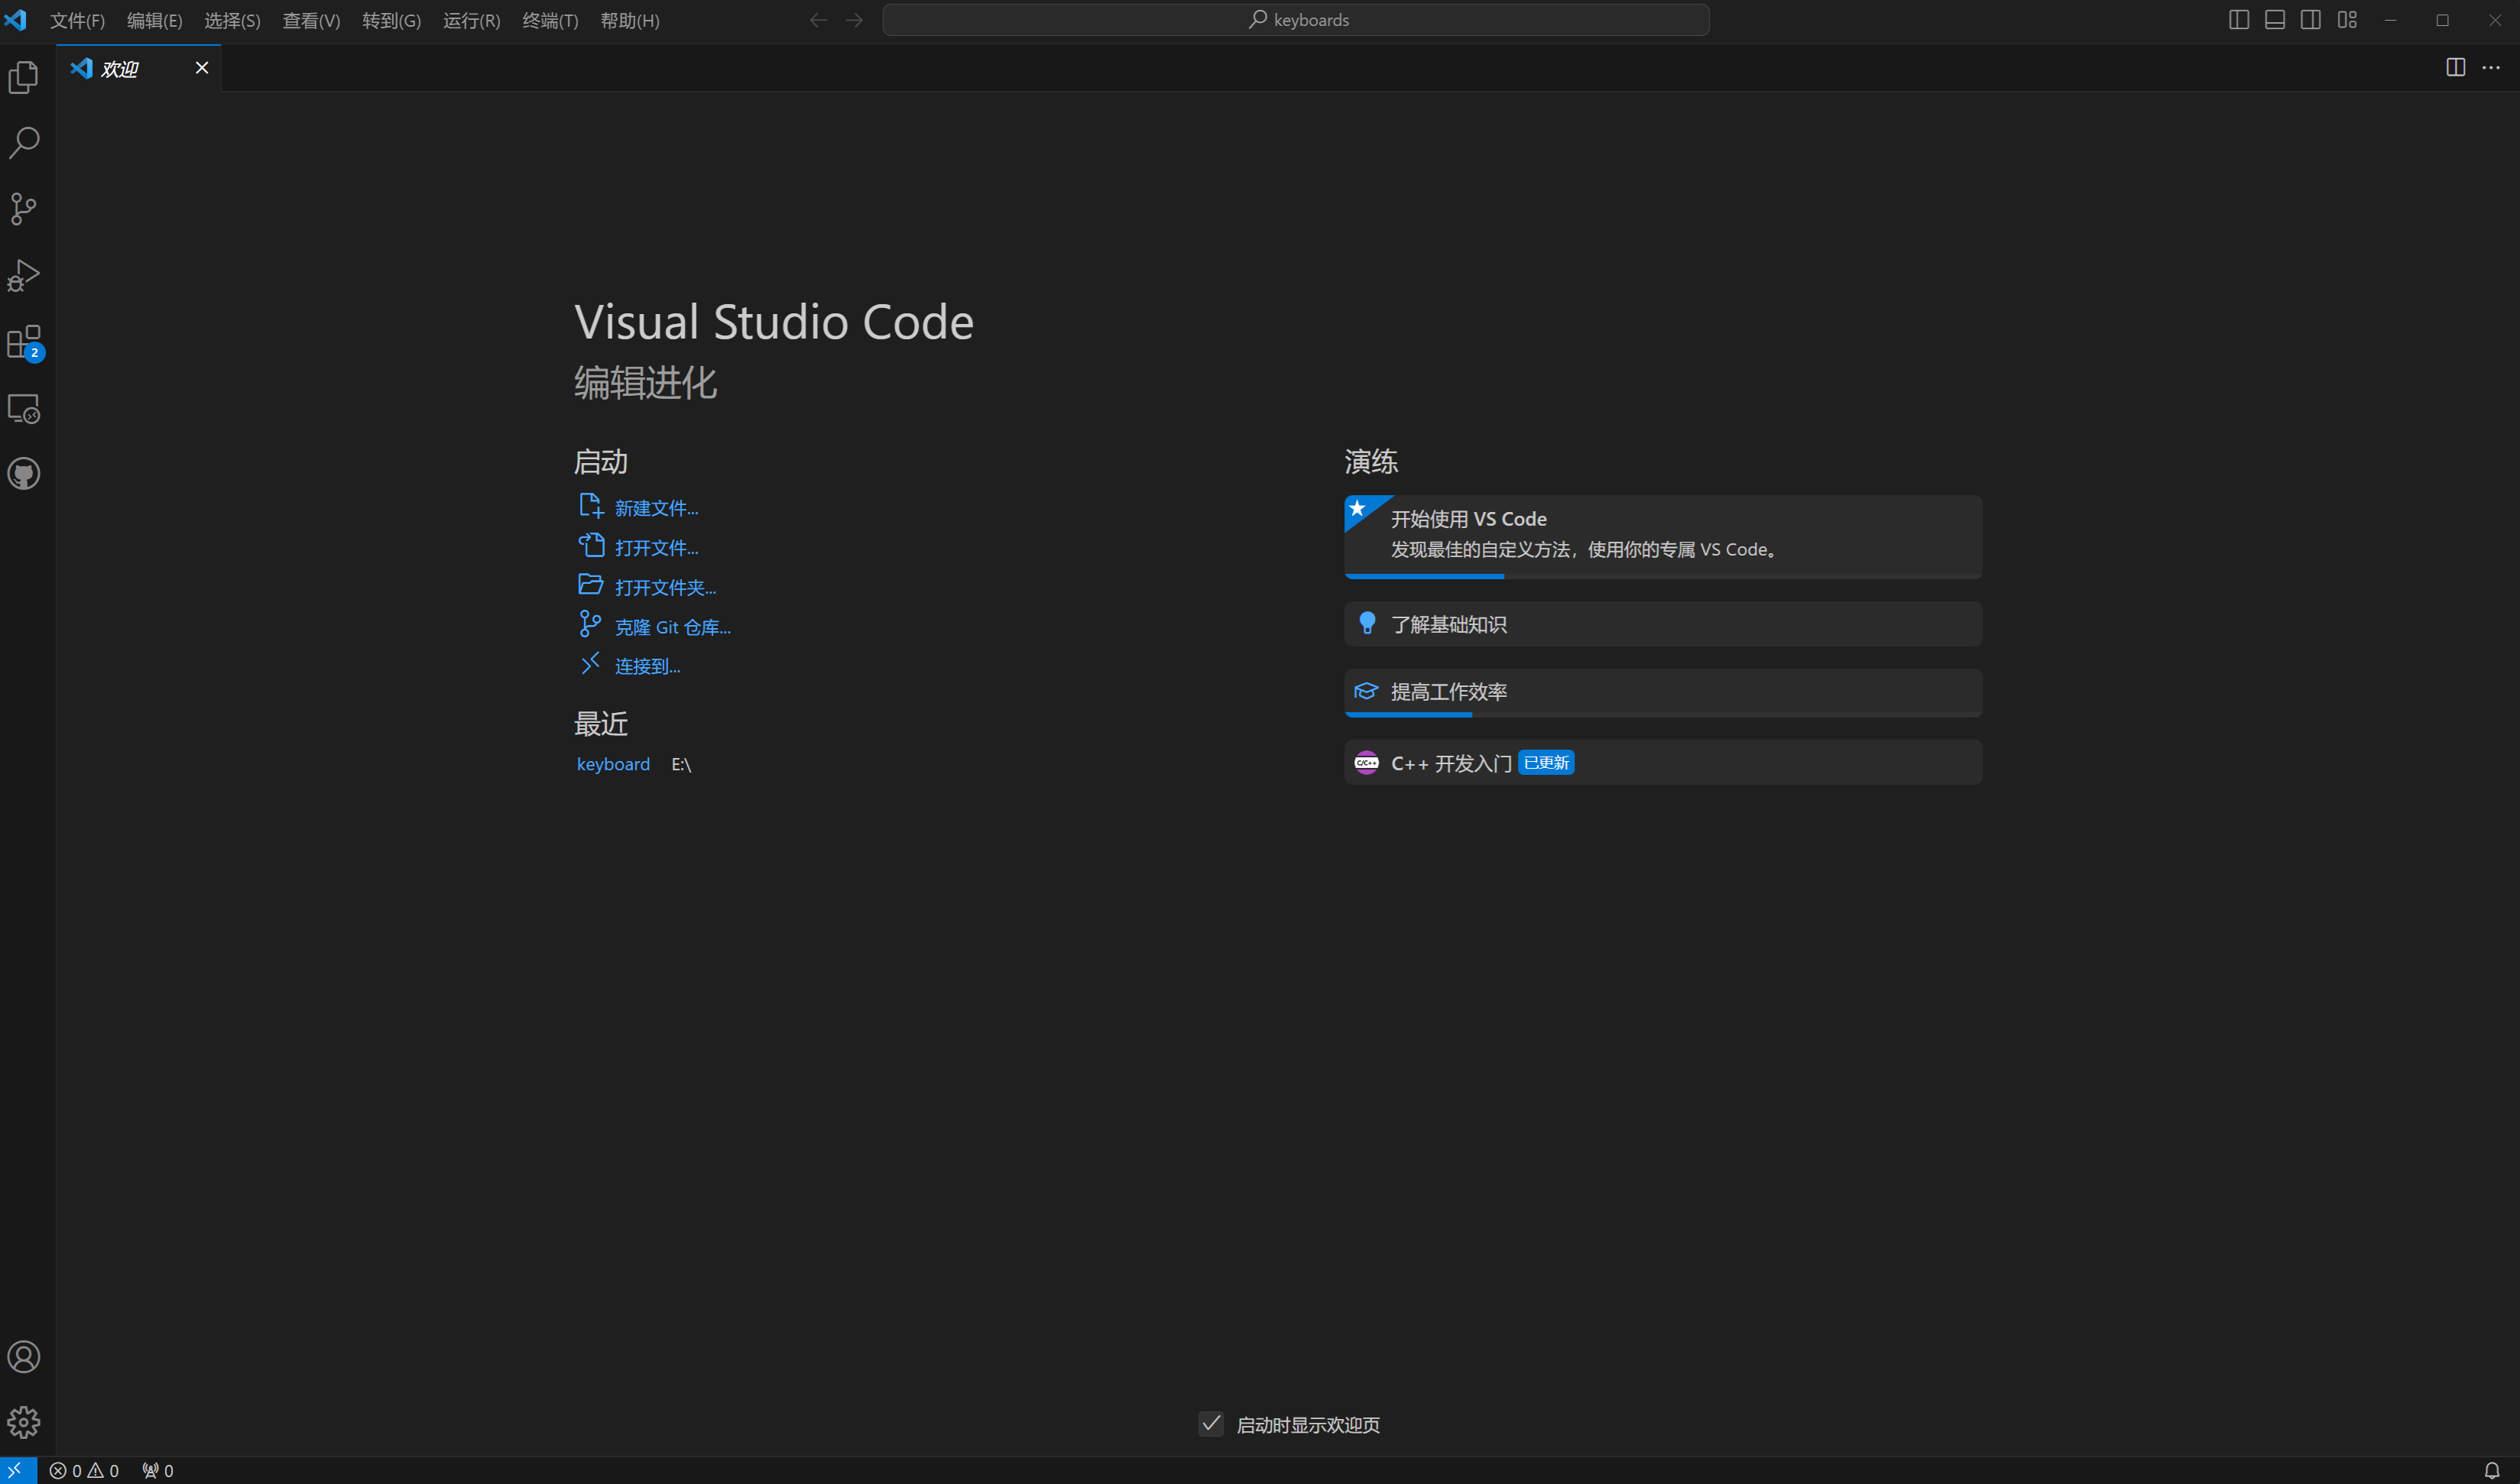The width and height of the screenshot is (2520, 1484).
Task: Click the keyboards command center search box
Action: point(1296,20)
